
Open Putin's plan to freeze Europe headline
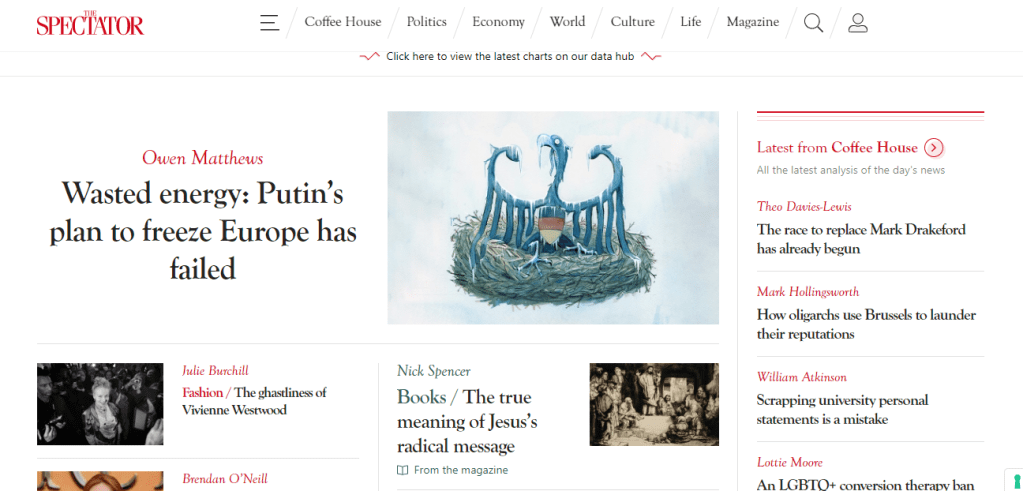(203, 230)
